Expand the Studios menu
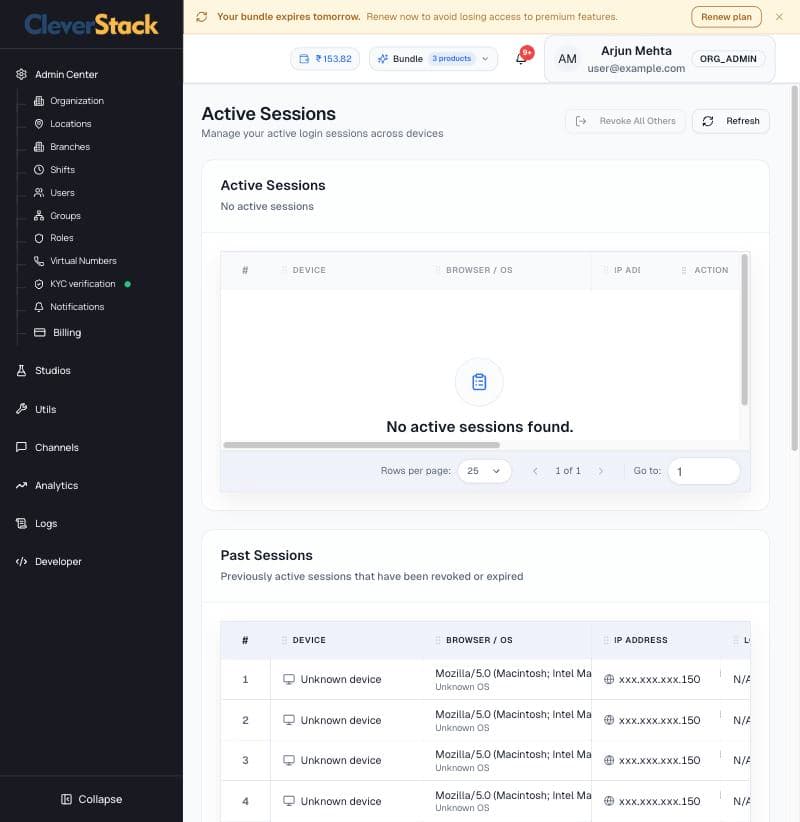 click(52, 371)
